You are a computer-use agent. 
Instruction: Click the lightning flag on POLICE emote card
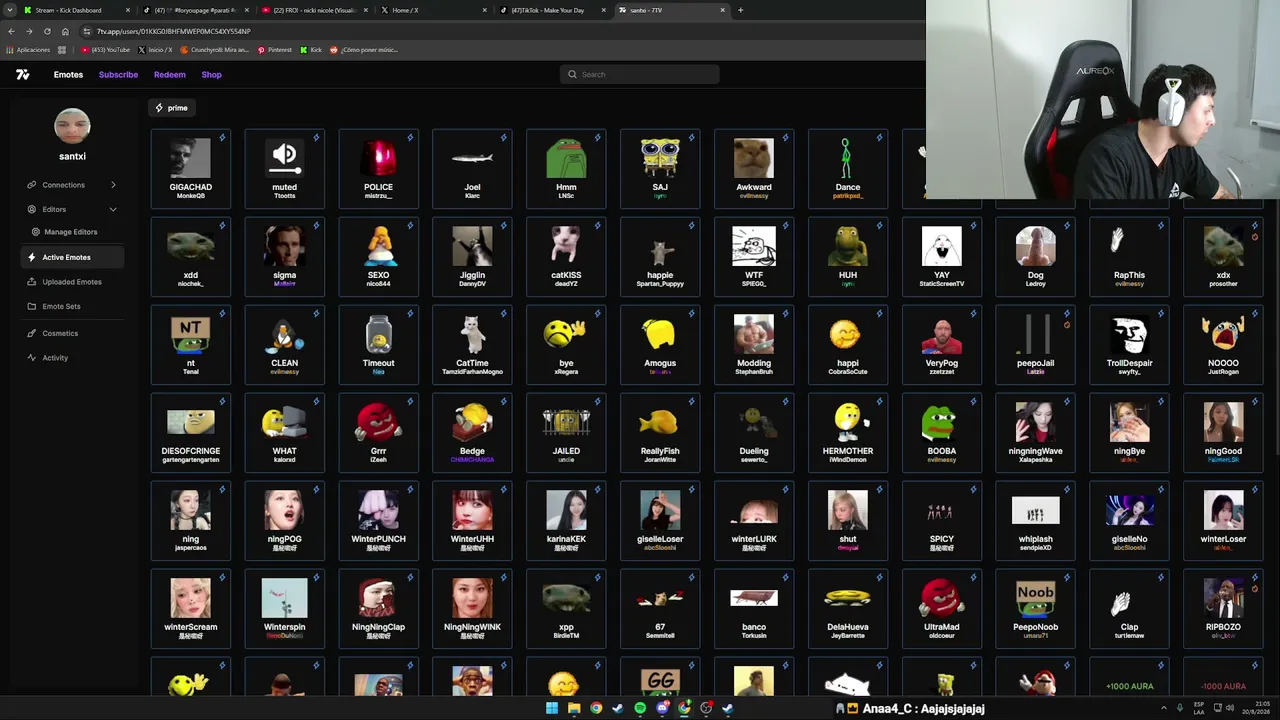tap(410, 138)
